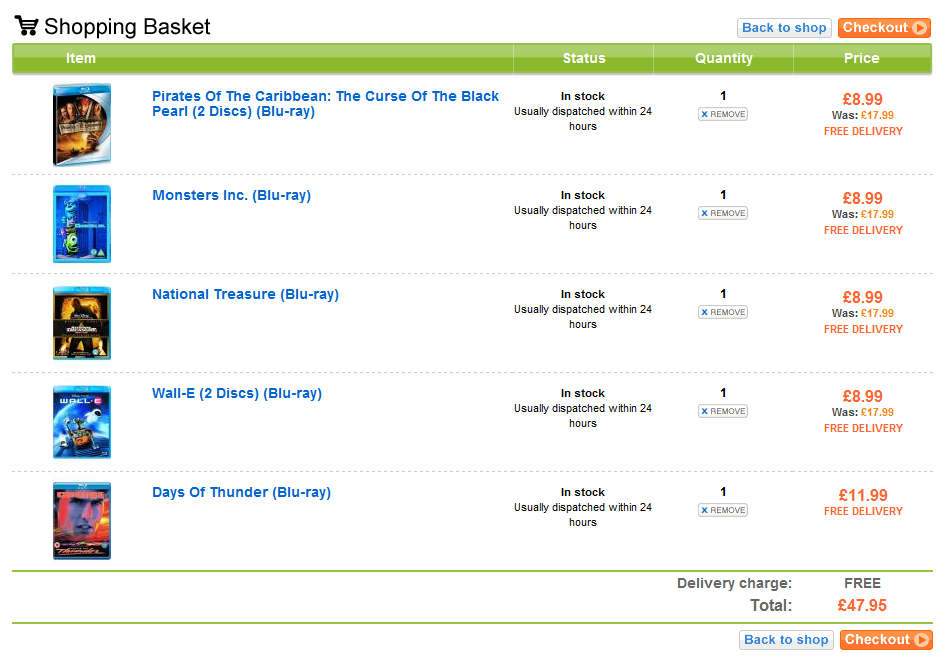
Task: Remove Wall-E from basket
Action: 723,411
